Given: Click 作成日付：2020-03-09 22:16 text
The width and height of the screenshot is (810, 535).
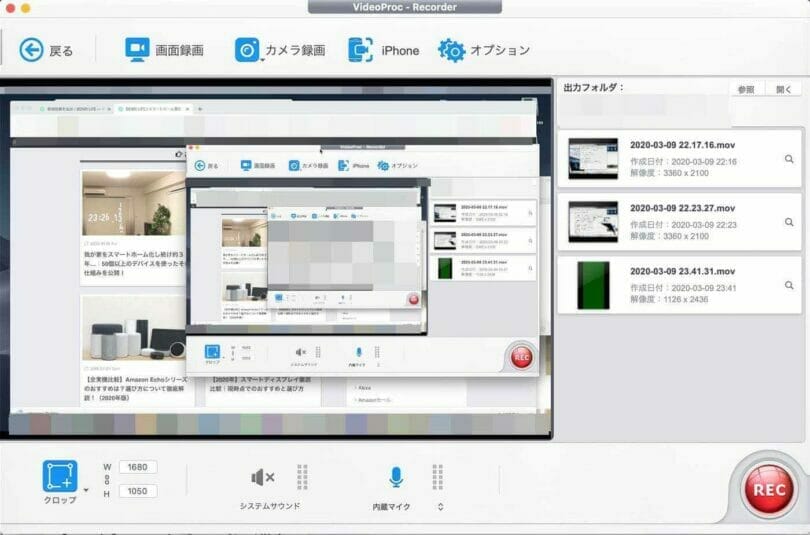Looking at the screenshot, I should 683,162.
